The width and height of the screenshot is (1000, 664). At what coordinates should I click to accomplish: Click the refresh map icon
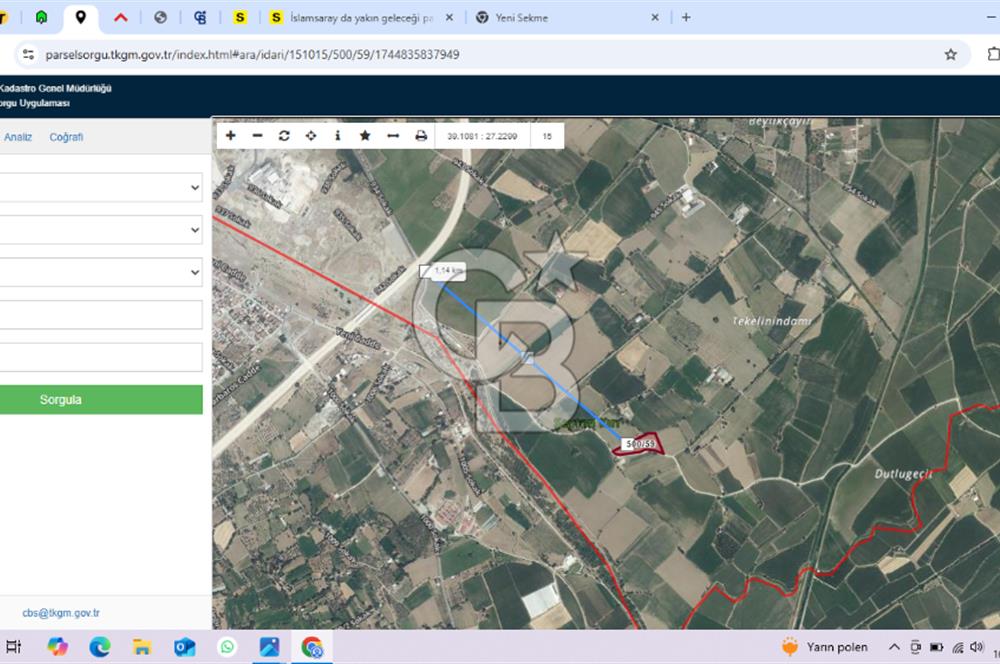click(x=284, y=136)
